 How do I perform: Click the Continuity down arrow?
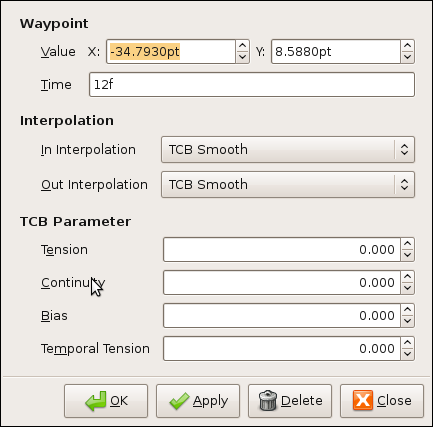point(407,288)
